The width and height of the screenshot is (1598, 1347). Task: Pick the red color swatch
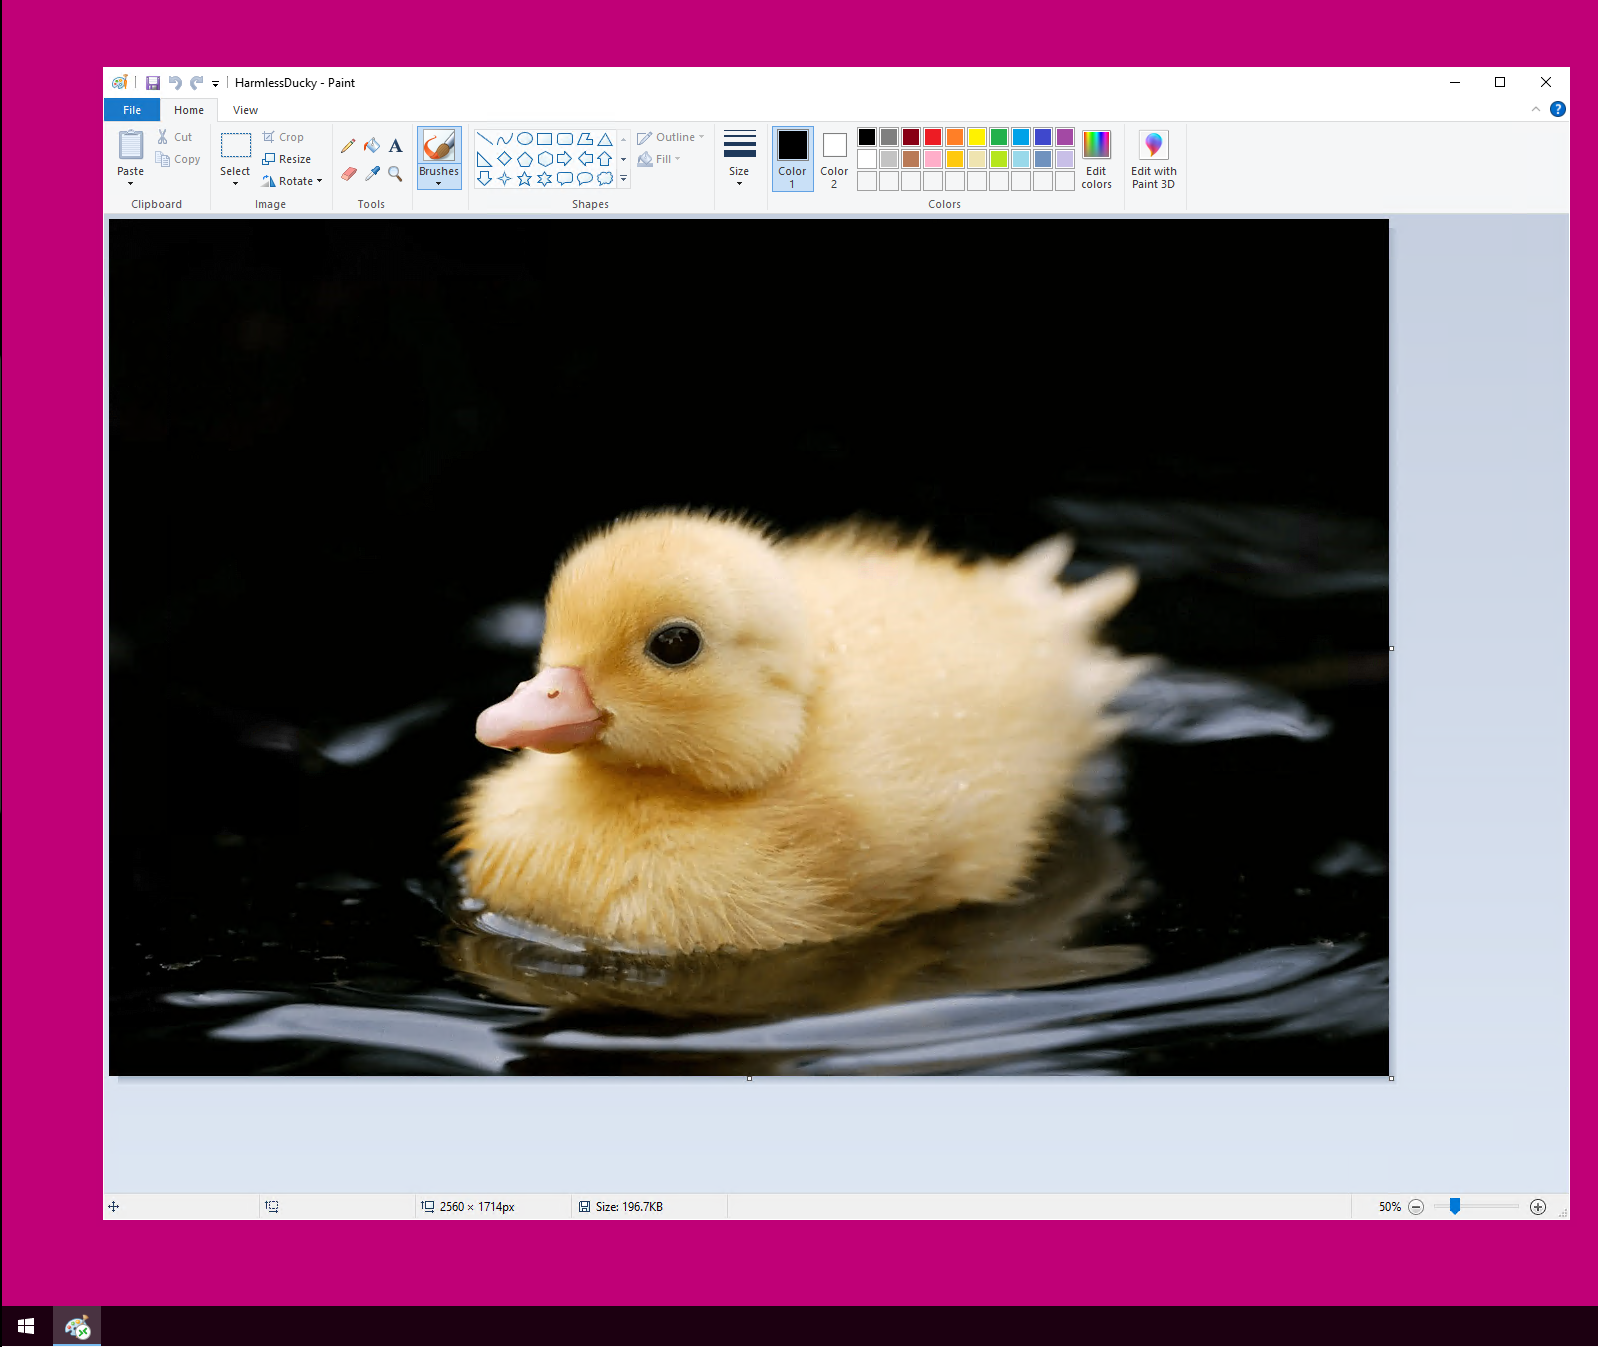click(x=933, y=137)
